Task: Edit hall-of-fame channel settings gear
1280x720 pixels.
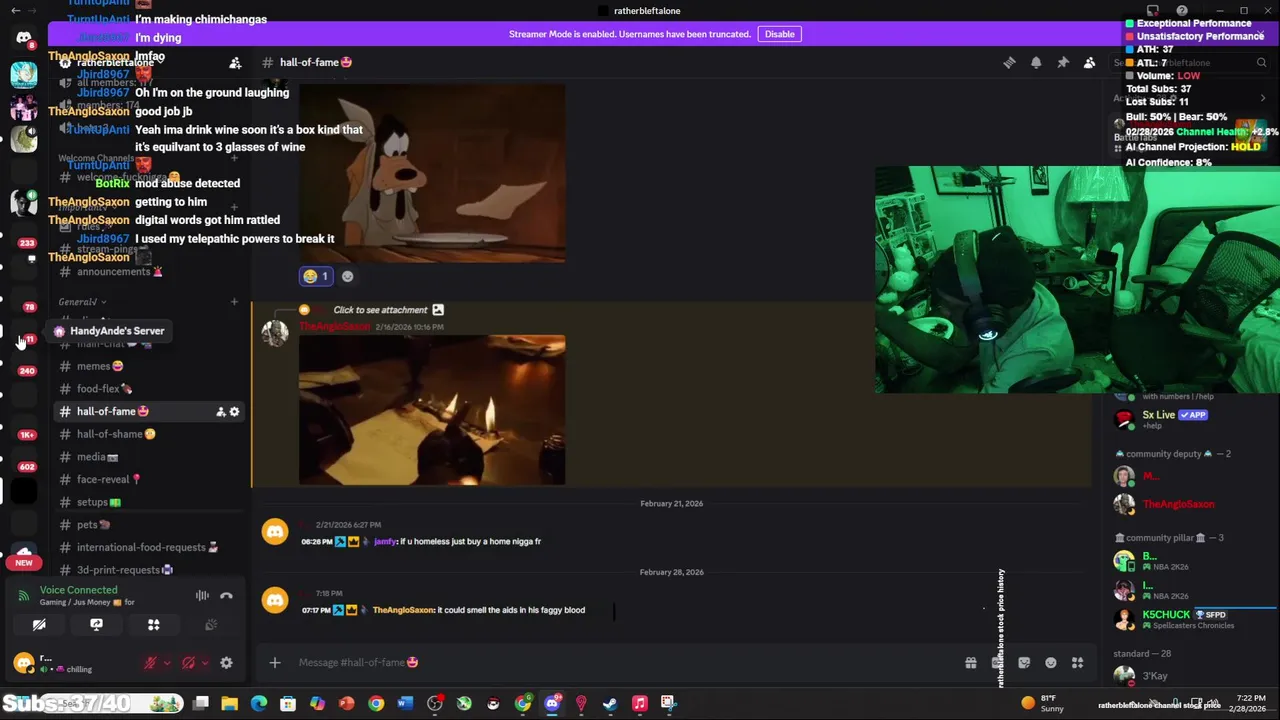Action: (234, 412)
